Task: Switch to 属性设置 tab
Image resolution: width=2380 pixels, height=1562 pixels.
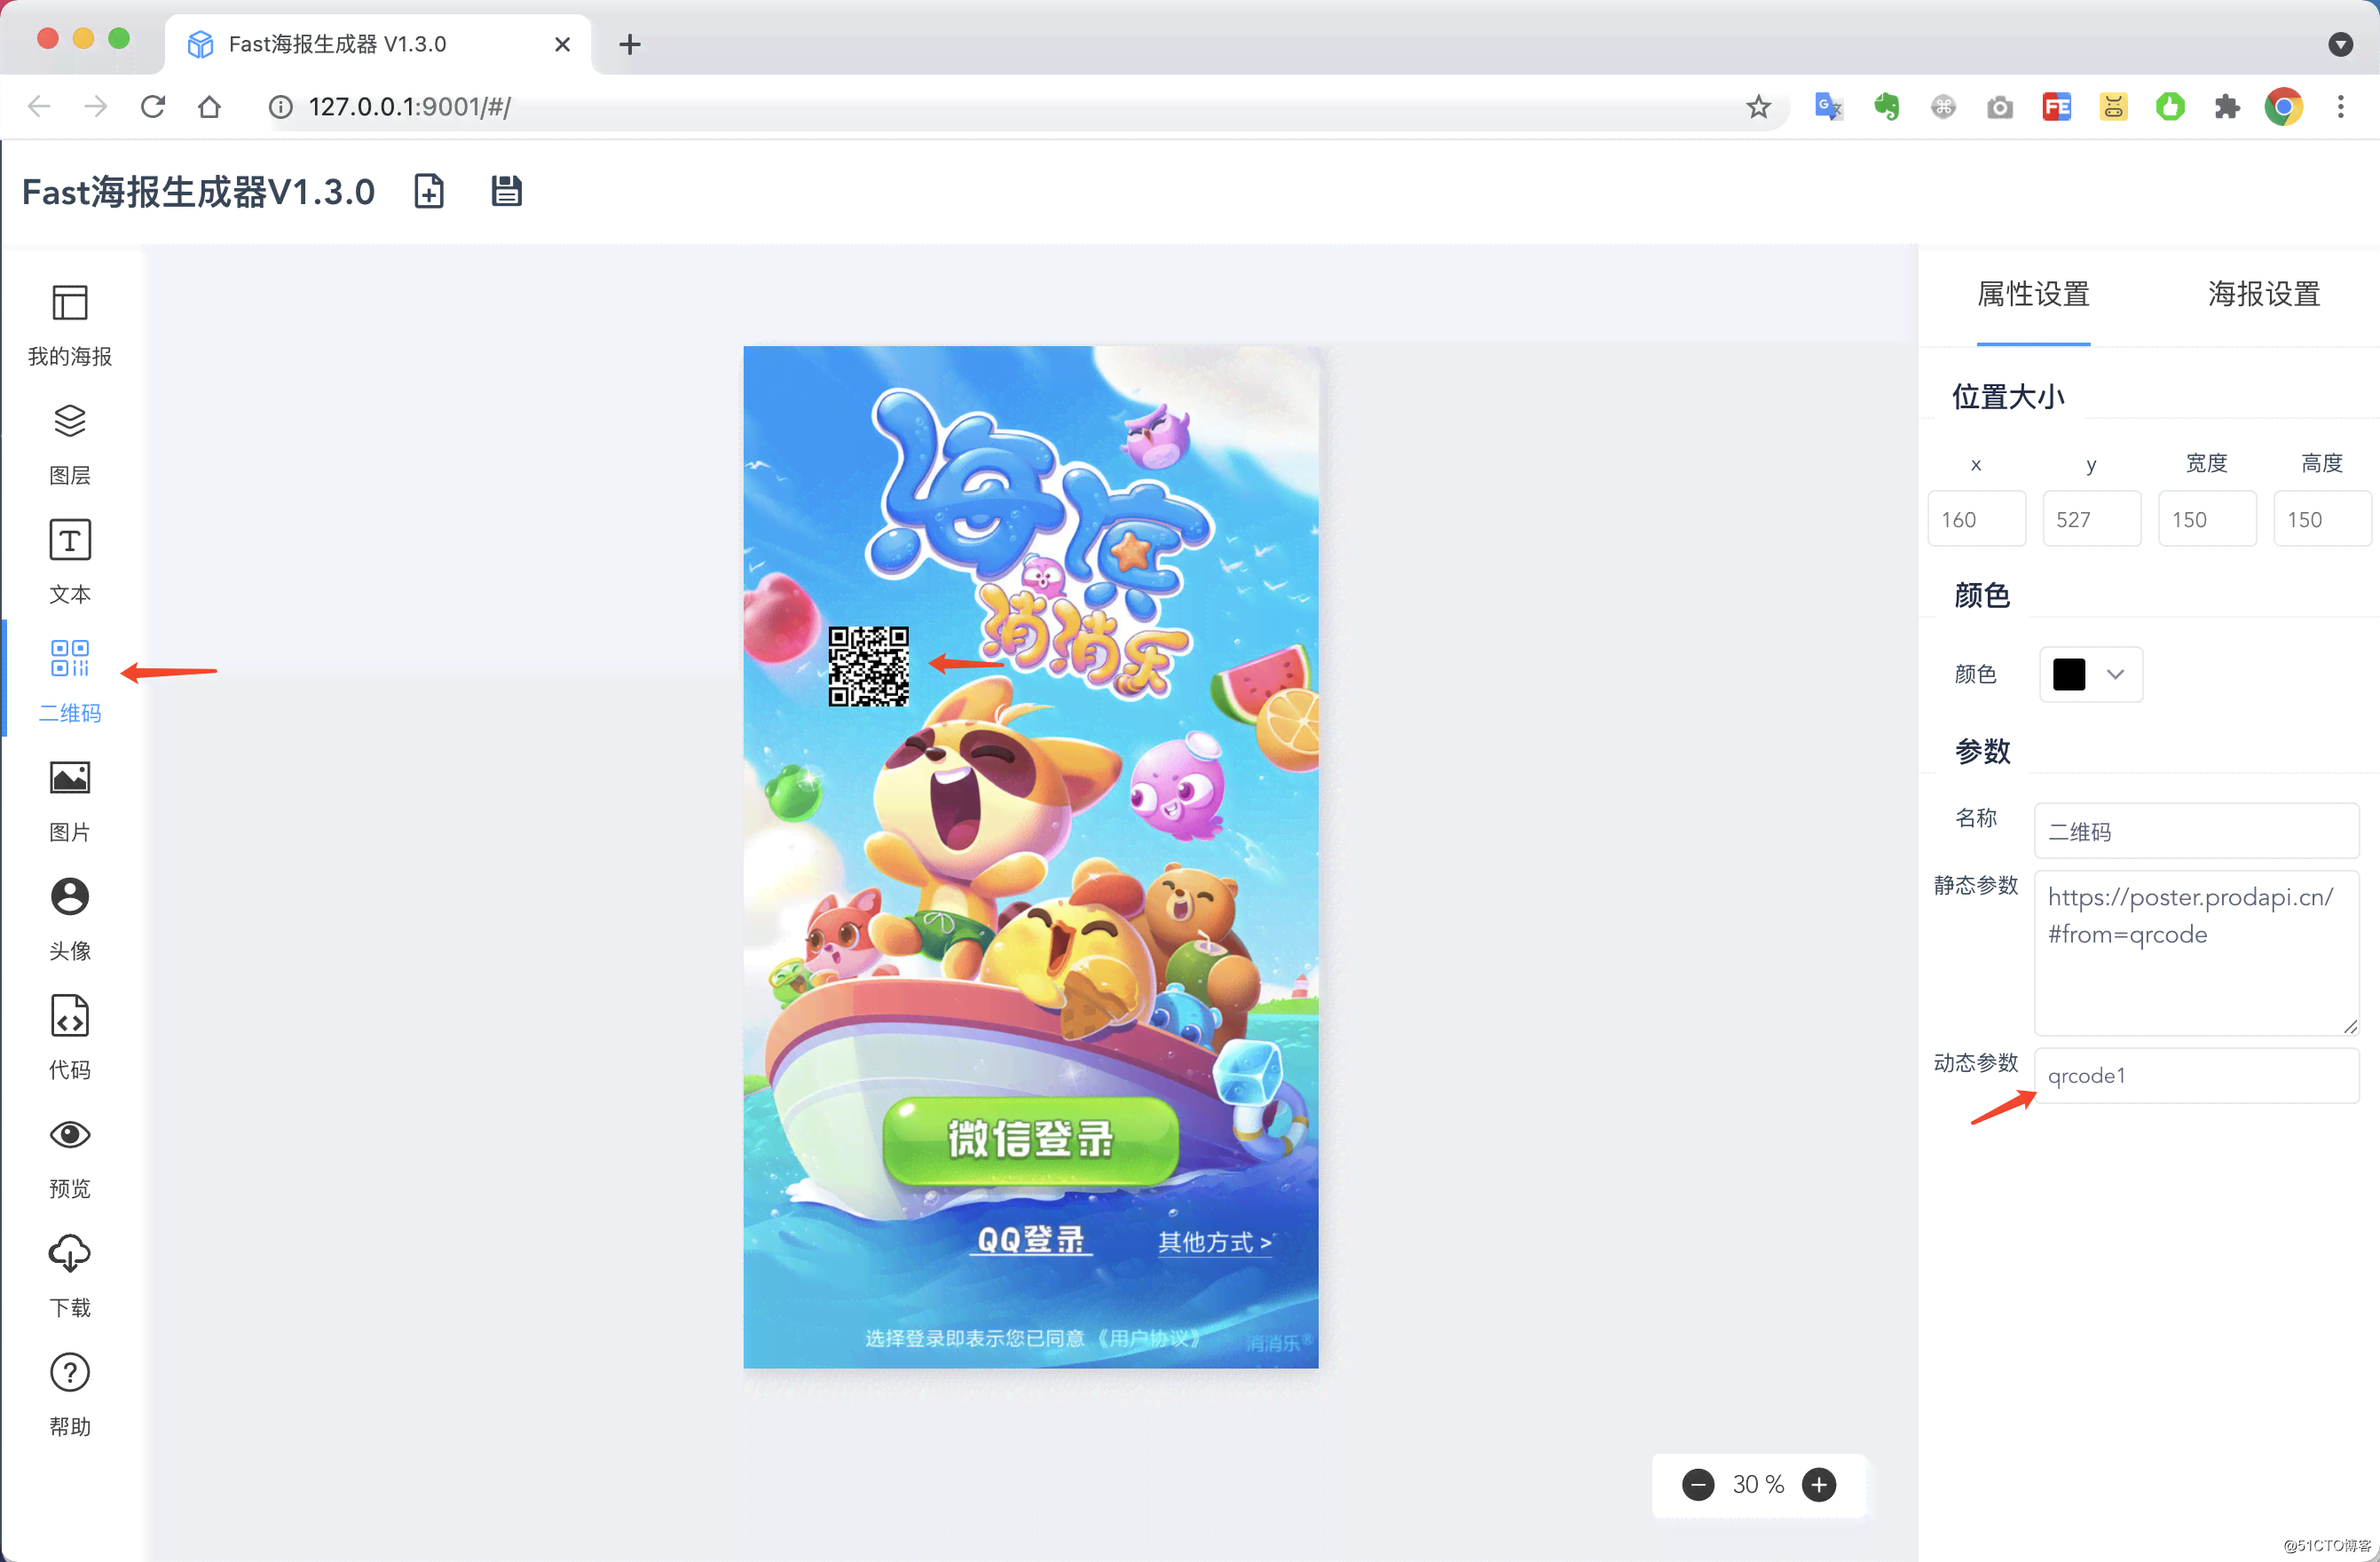Action: (2033, 291)
